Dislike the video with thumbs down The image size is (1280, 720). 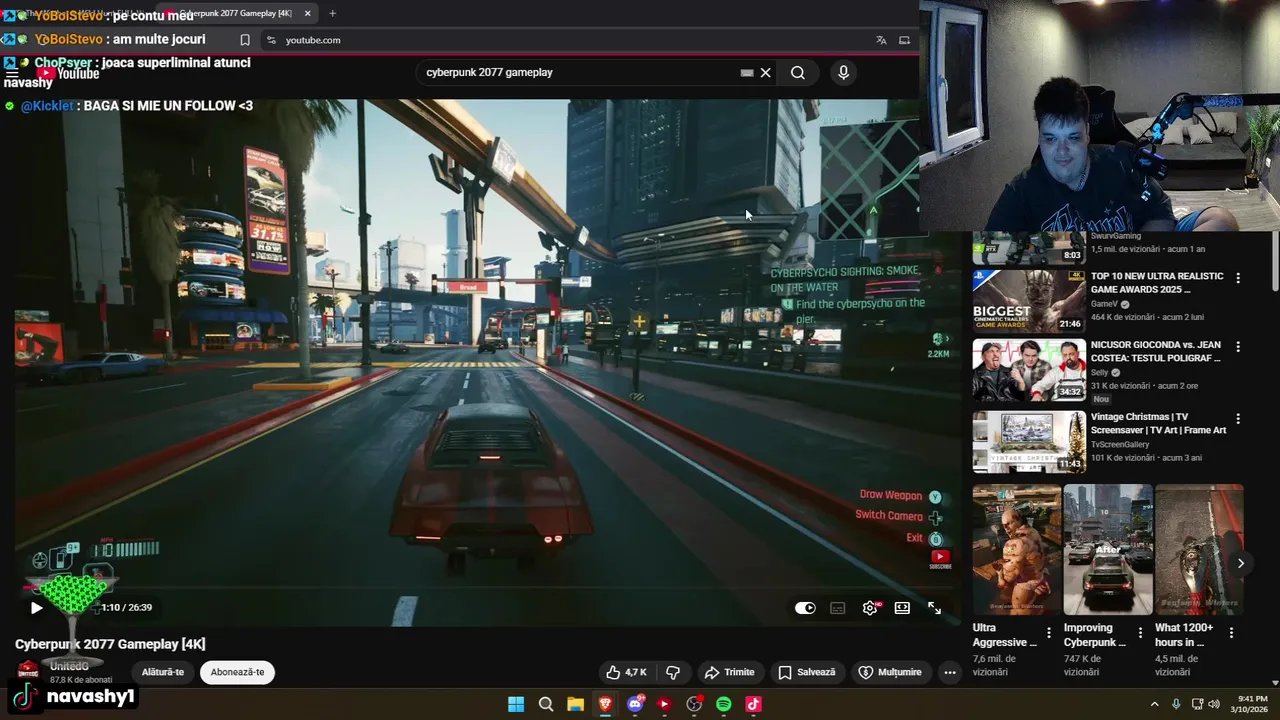[x=673, y=672]
